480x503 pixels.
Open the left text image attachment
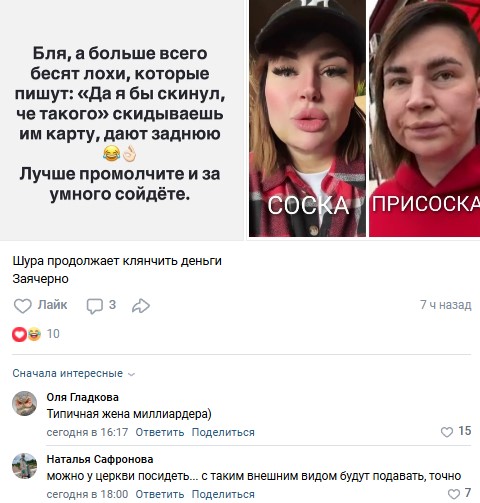point(122,120)
